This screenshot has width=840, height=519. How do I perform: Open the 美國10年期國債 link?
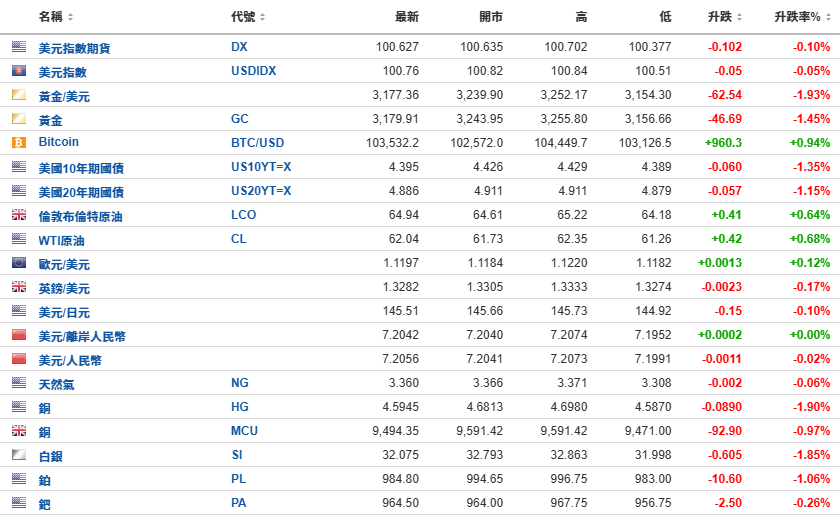click(81, 168)
